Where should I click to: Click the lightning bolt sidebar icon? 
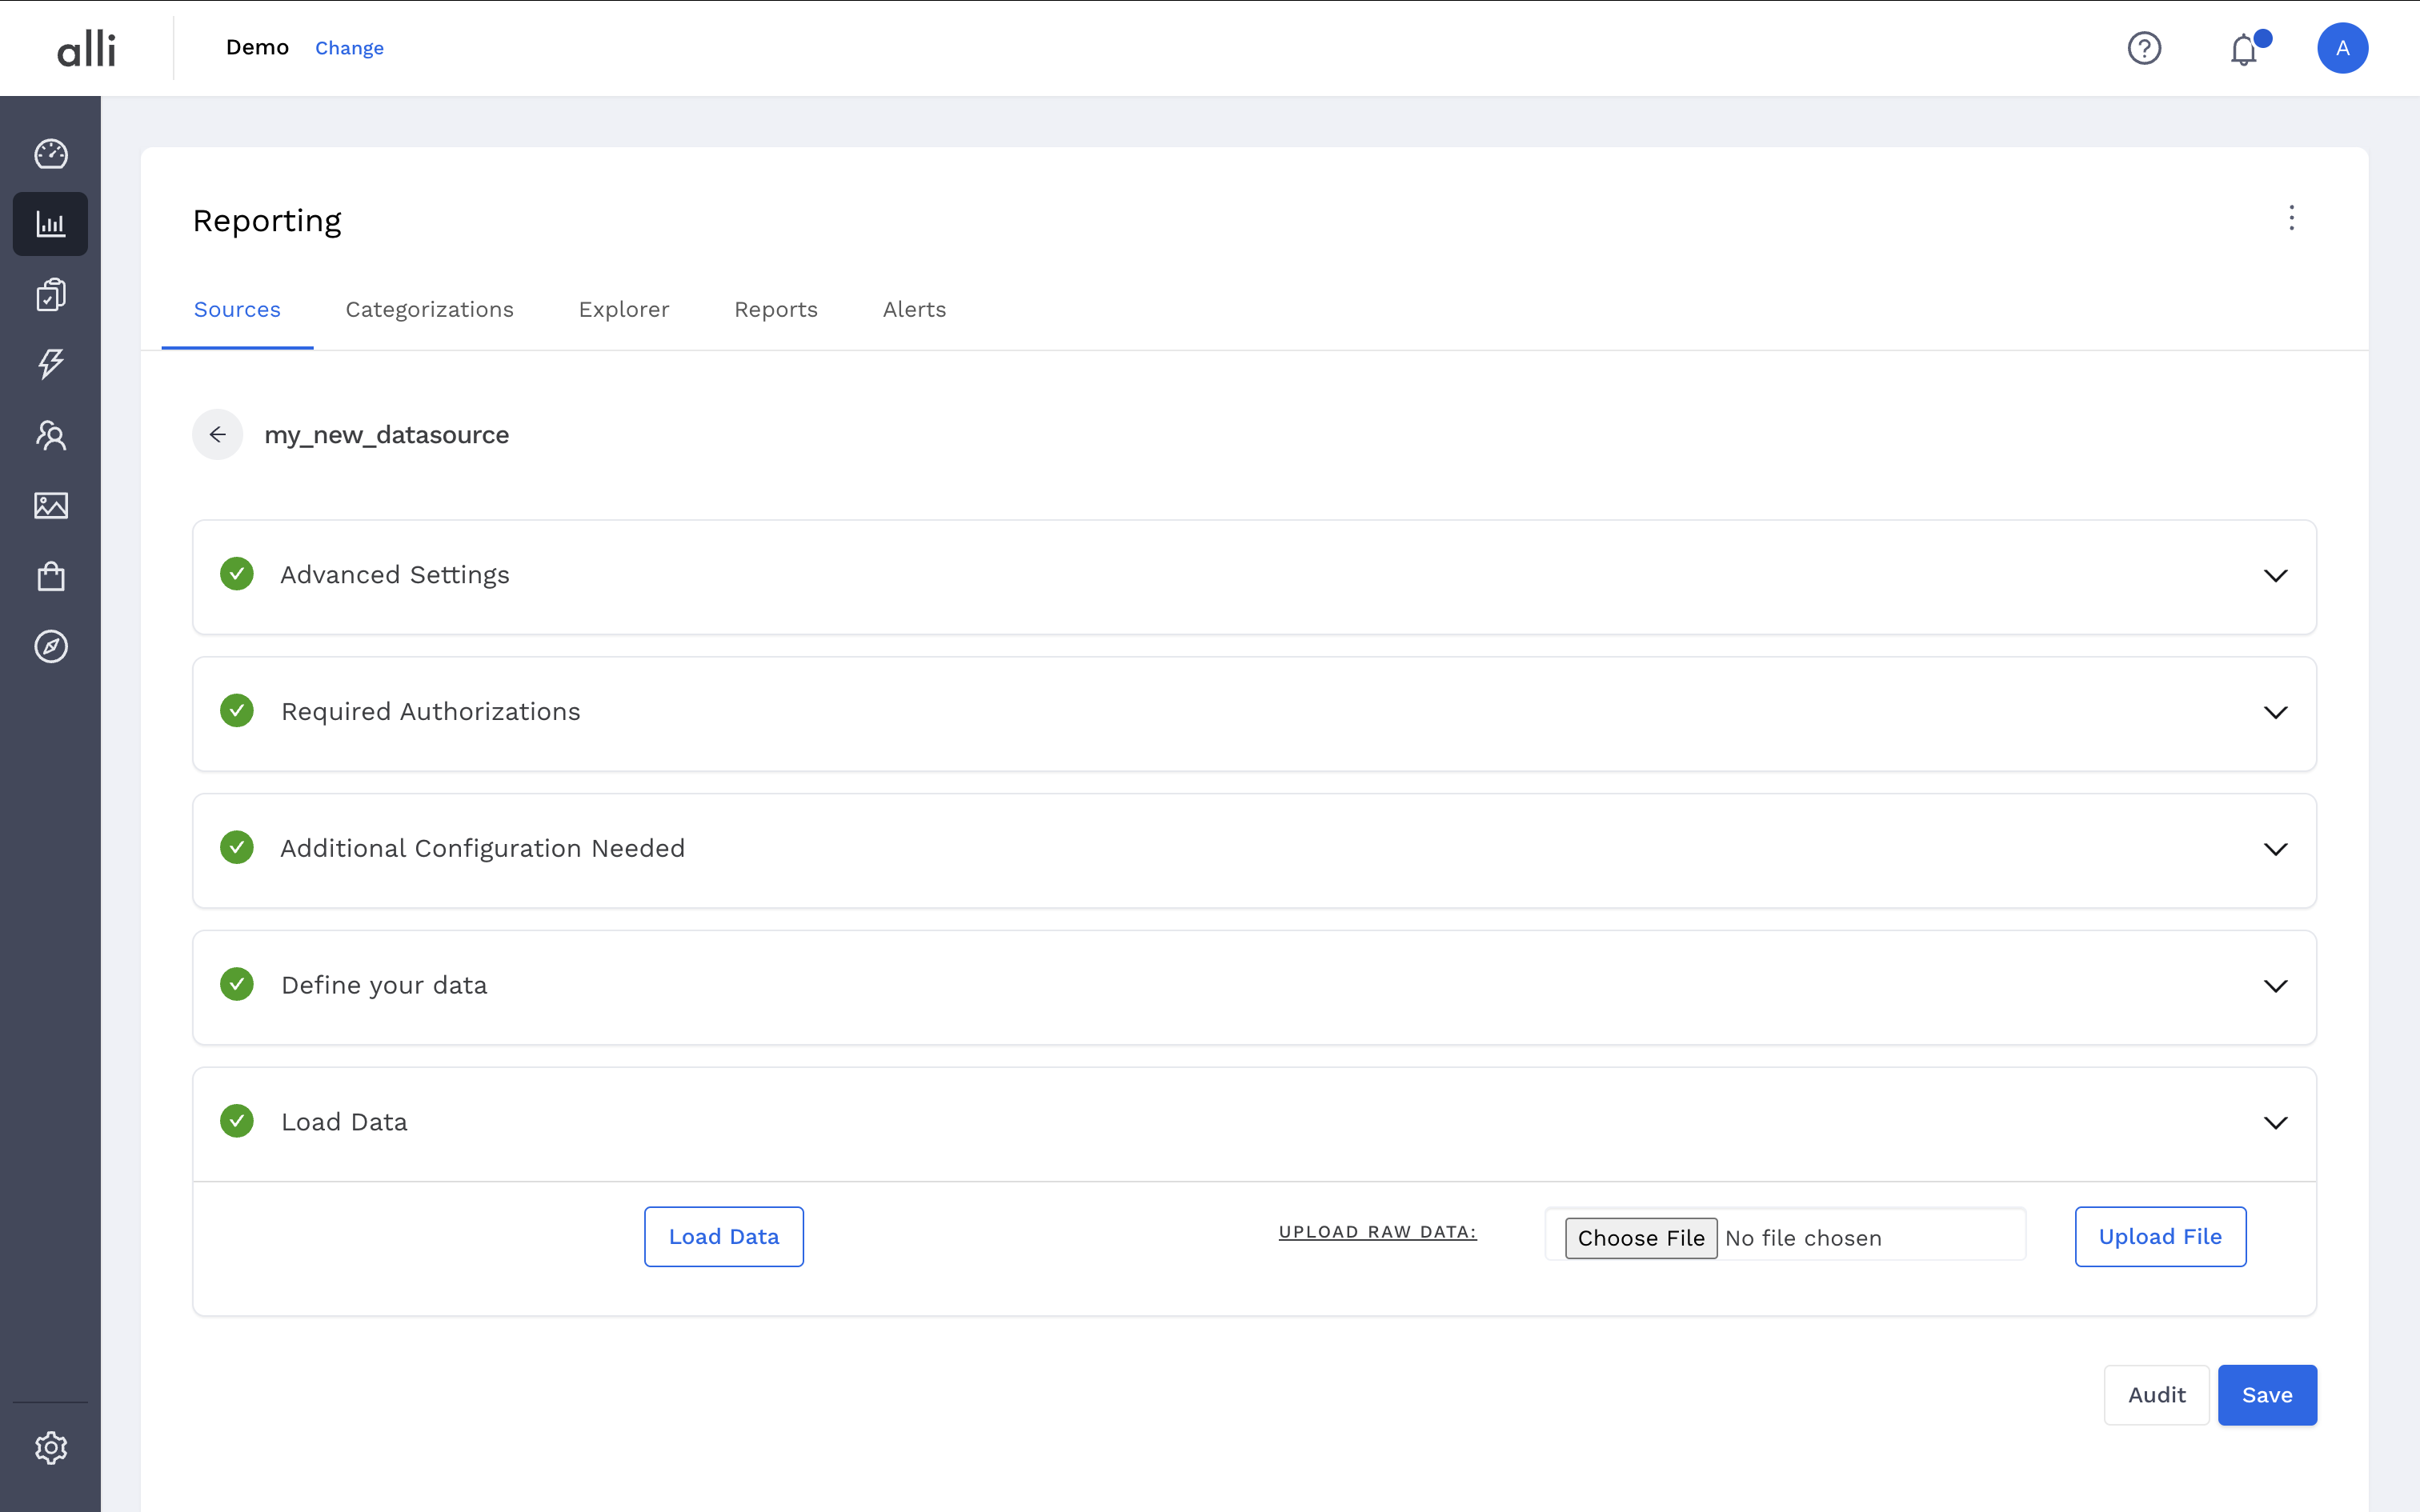(51, 364)
